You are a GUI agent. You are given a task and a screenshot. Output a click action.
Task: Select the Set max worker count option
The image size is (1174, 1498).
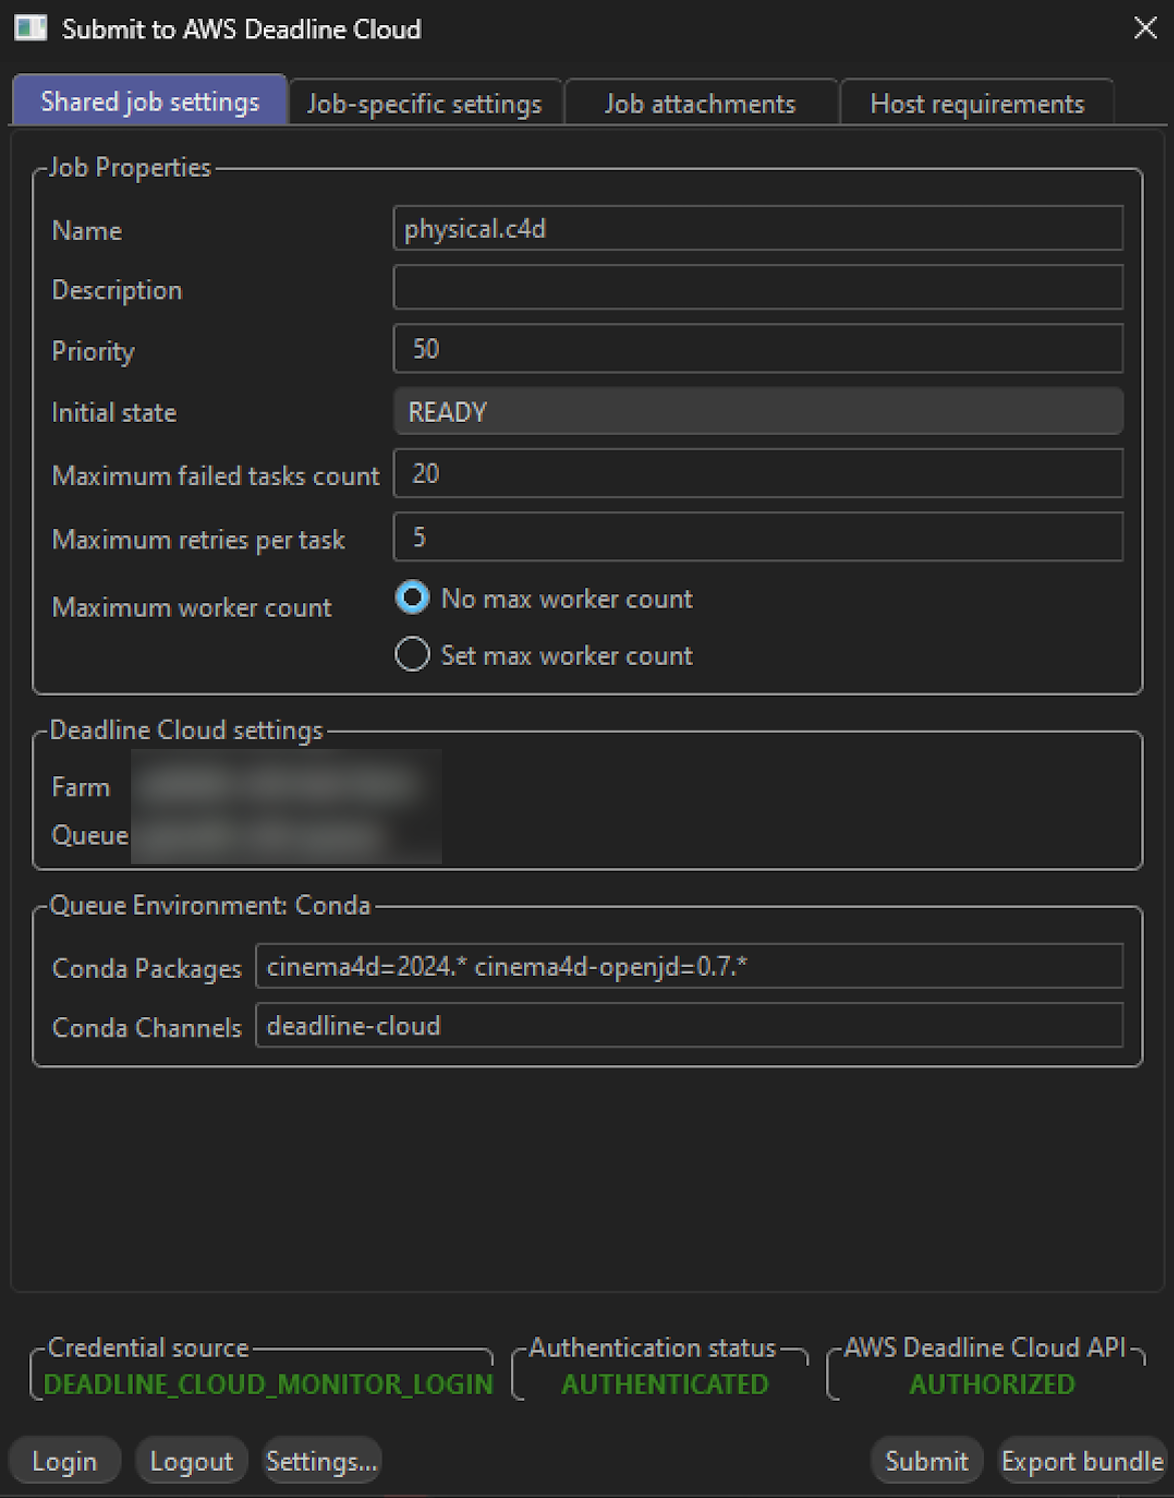[412, 654]
